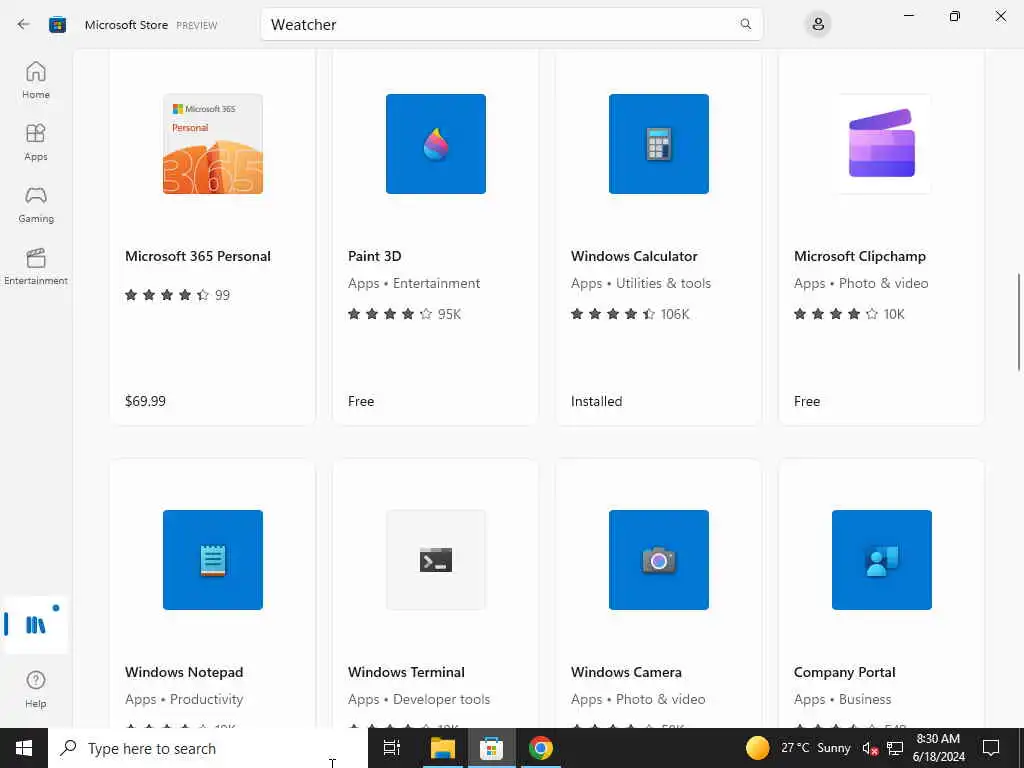This screenshot has height=768, width=1024.
Task: Click the vertical scrollbar thumb
Action: (x=1019, y=322)
